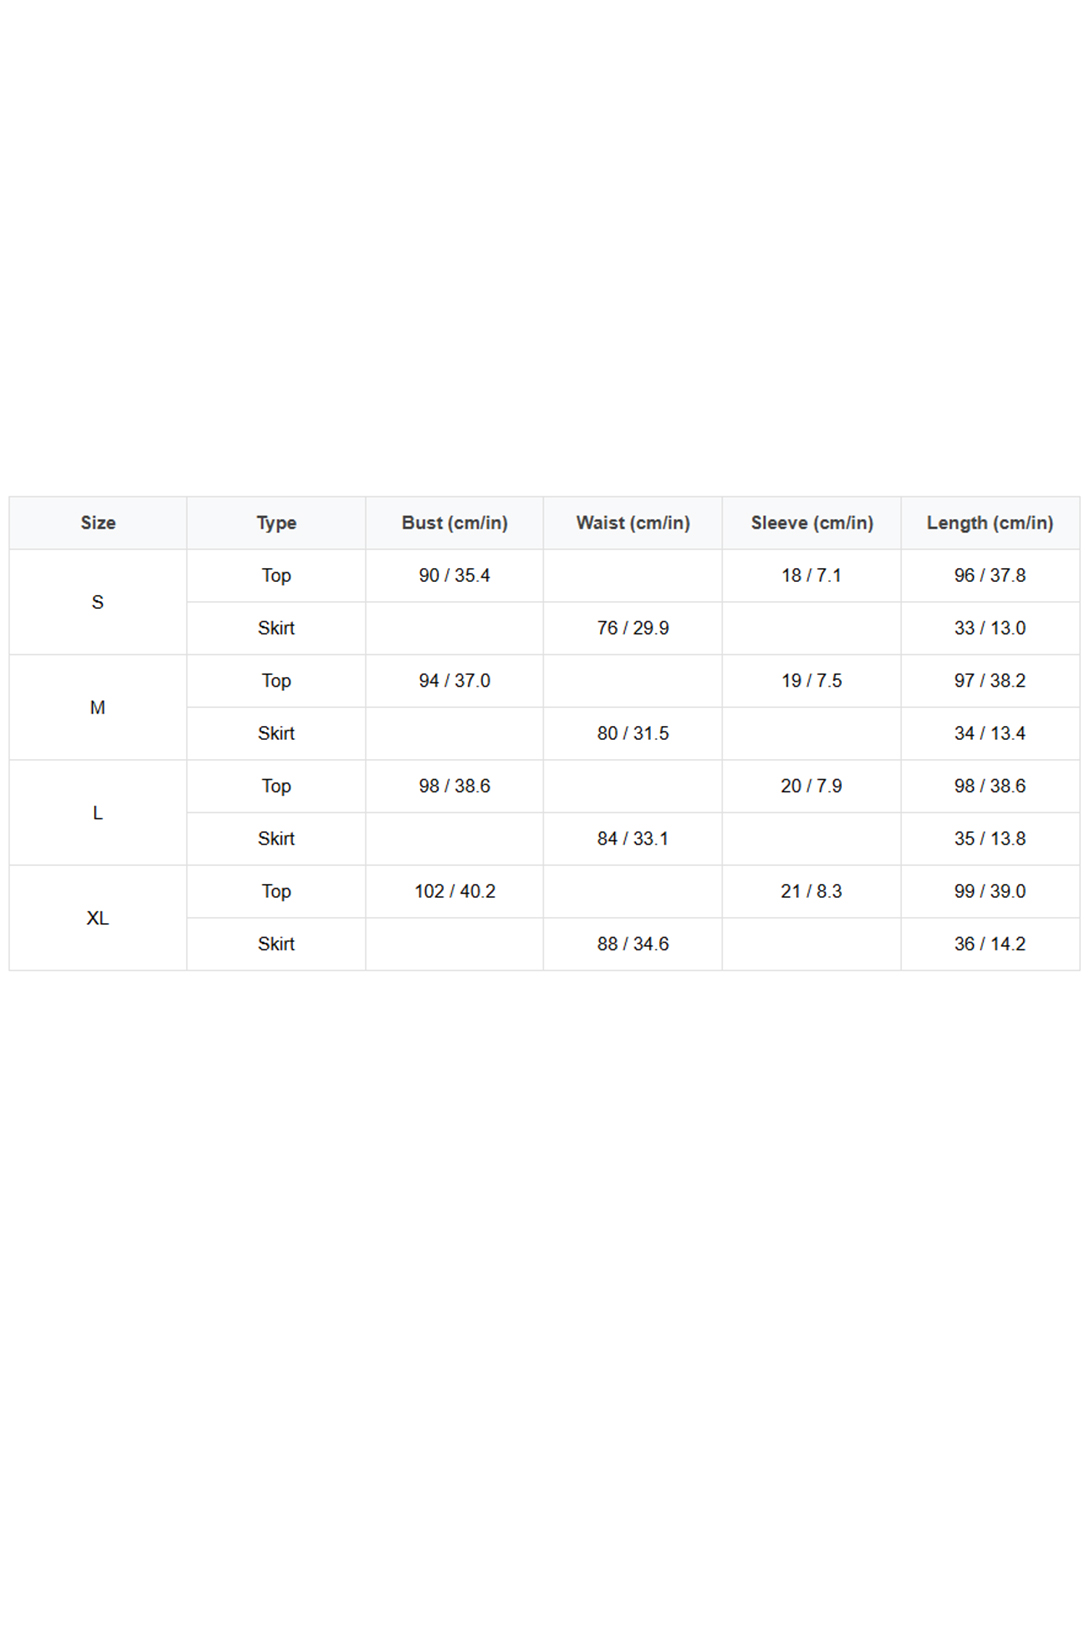Click the bust value 102 / 40.2
The image size is (1088, 1632).
click(455, 891)
